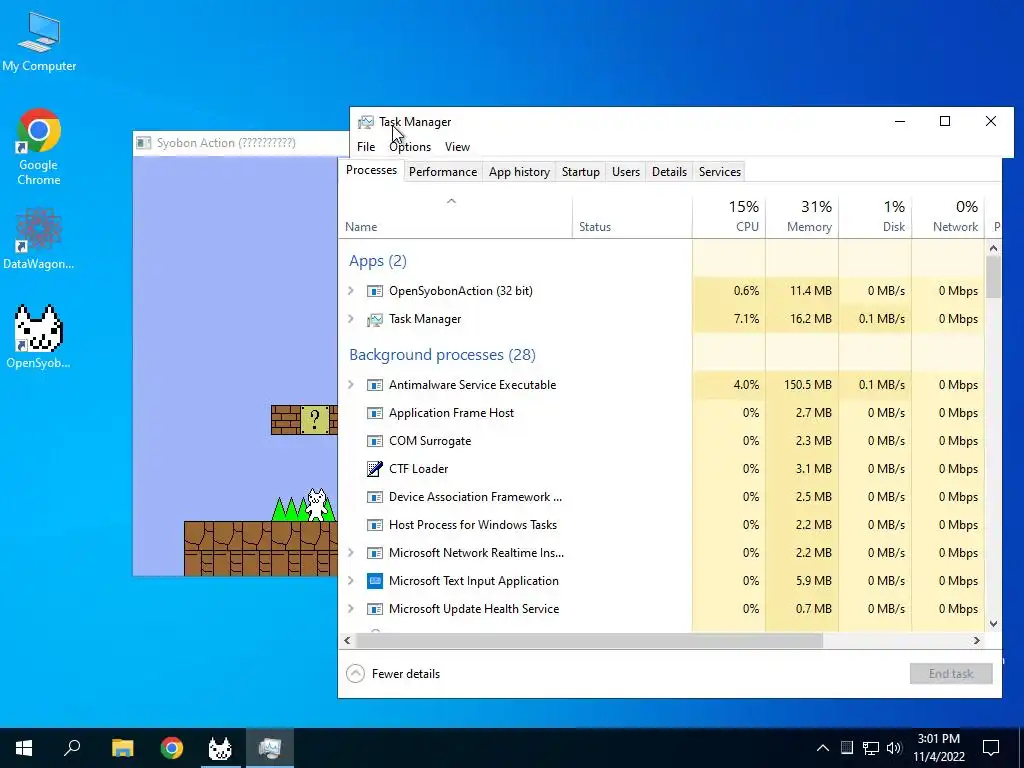Viewport: 1024px width, 768px height.
Task: Sort by CPU column header
Action: (729, 217)
